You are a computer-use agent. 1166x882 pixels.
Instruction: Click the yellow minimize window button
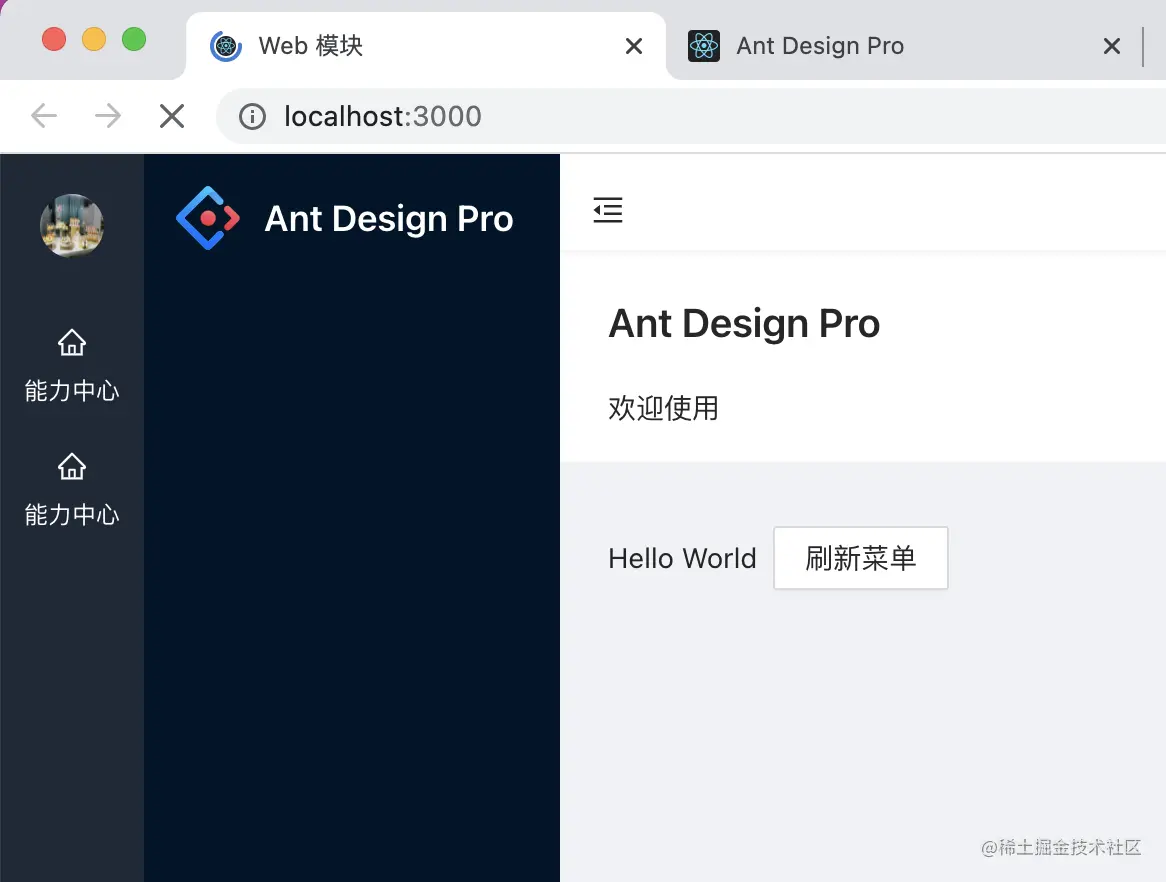coord(94,39)
